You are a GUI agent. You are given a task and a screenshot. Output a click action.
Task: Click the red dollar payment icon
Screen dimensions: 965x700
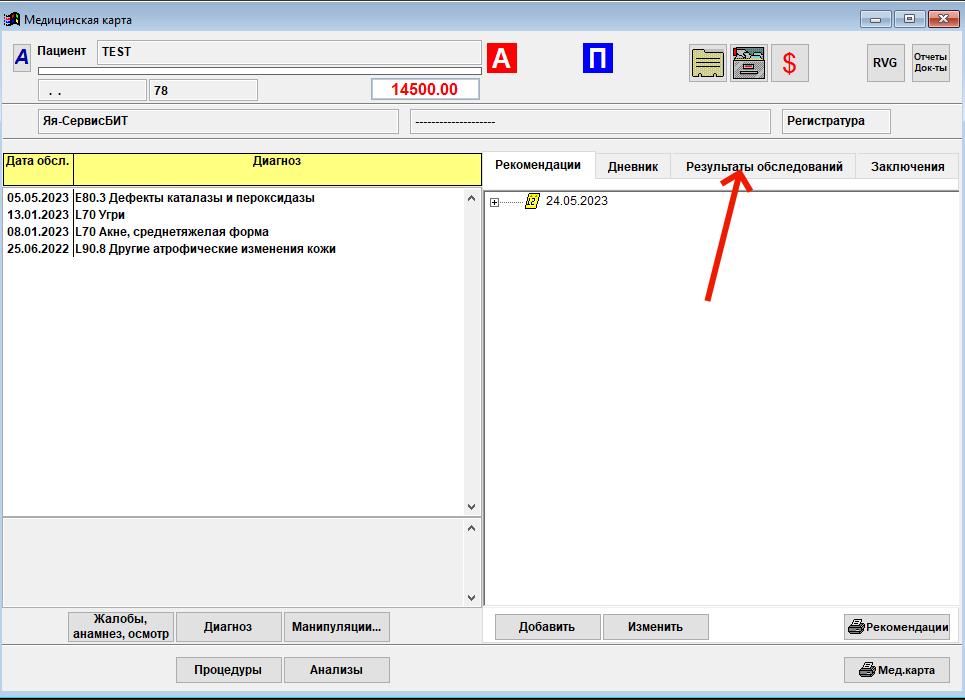[x=789, y=63]
